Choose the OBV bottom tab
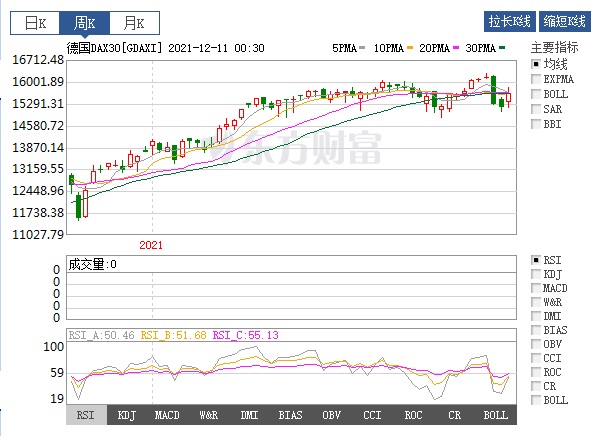The width and height of the screenshot is (596, 442). click(331, 415)
